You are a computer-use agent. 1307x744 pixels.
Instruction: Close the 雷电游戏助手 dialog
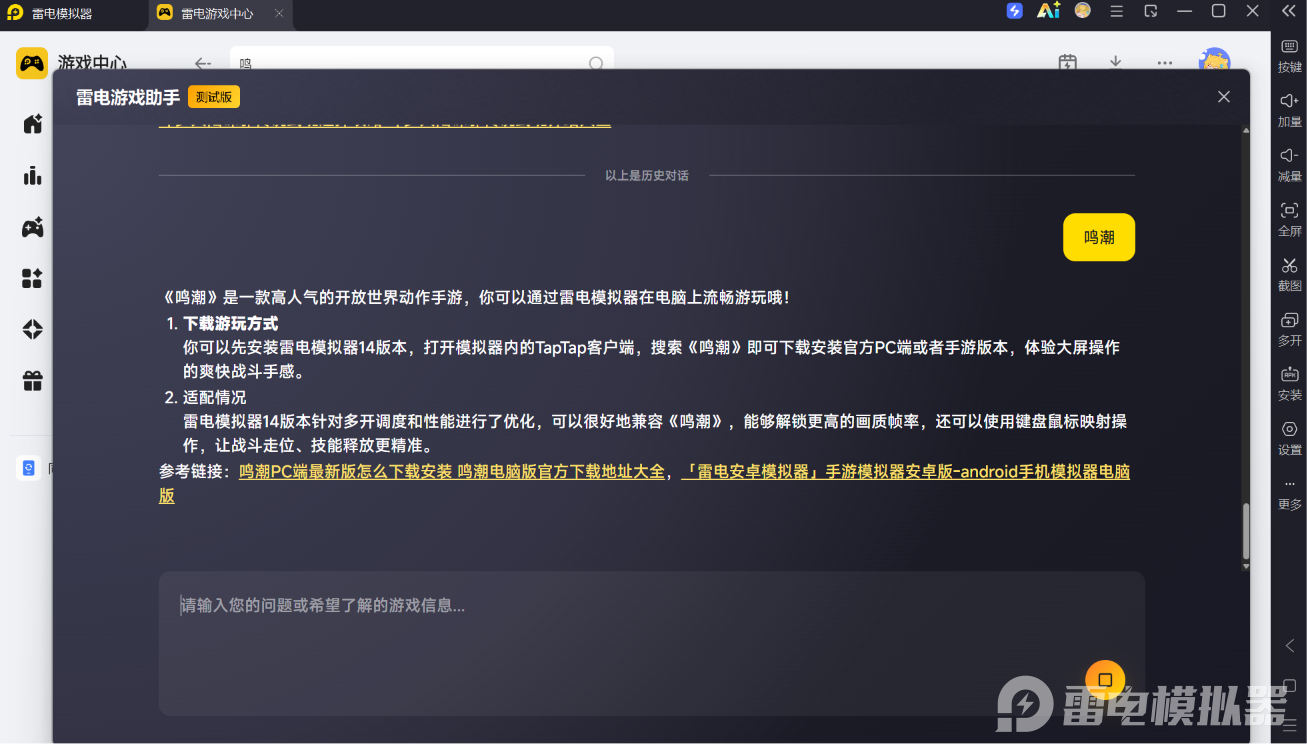point(1224,97)
